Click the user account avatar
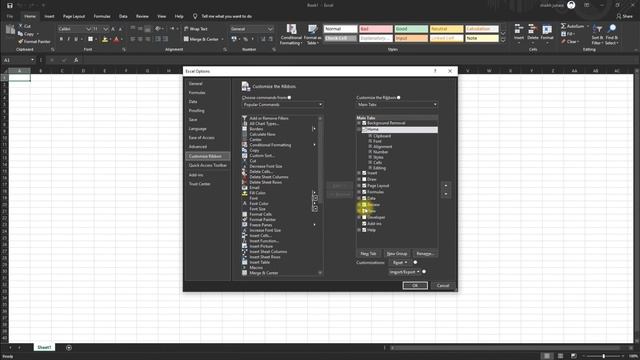This screenshot has width=640, height=360. coord(571,5)
